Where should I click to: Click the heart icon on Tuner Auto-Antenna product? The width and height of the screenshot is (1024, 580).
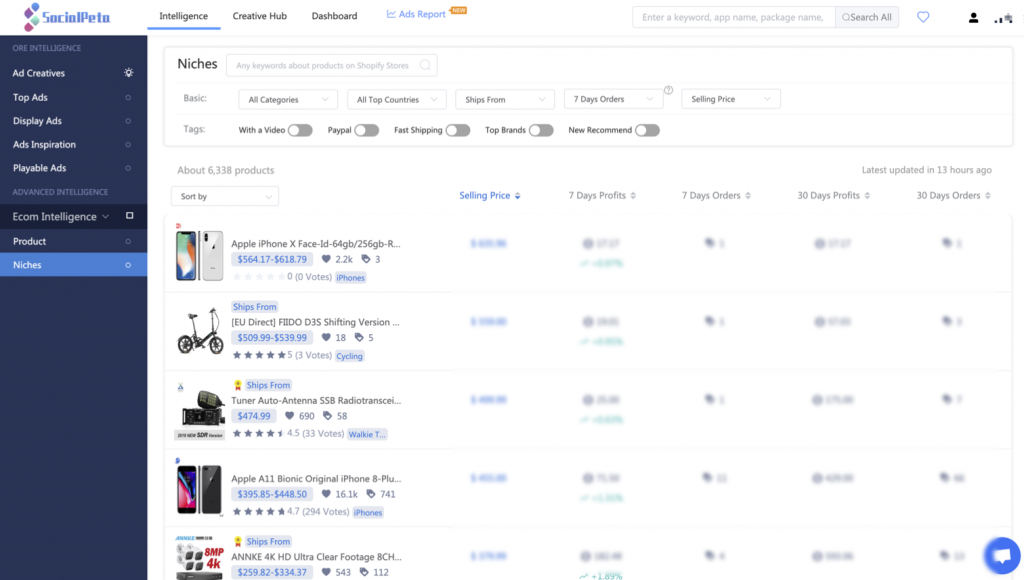coord(289,416)
